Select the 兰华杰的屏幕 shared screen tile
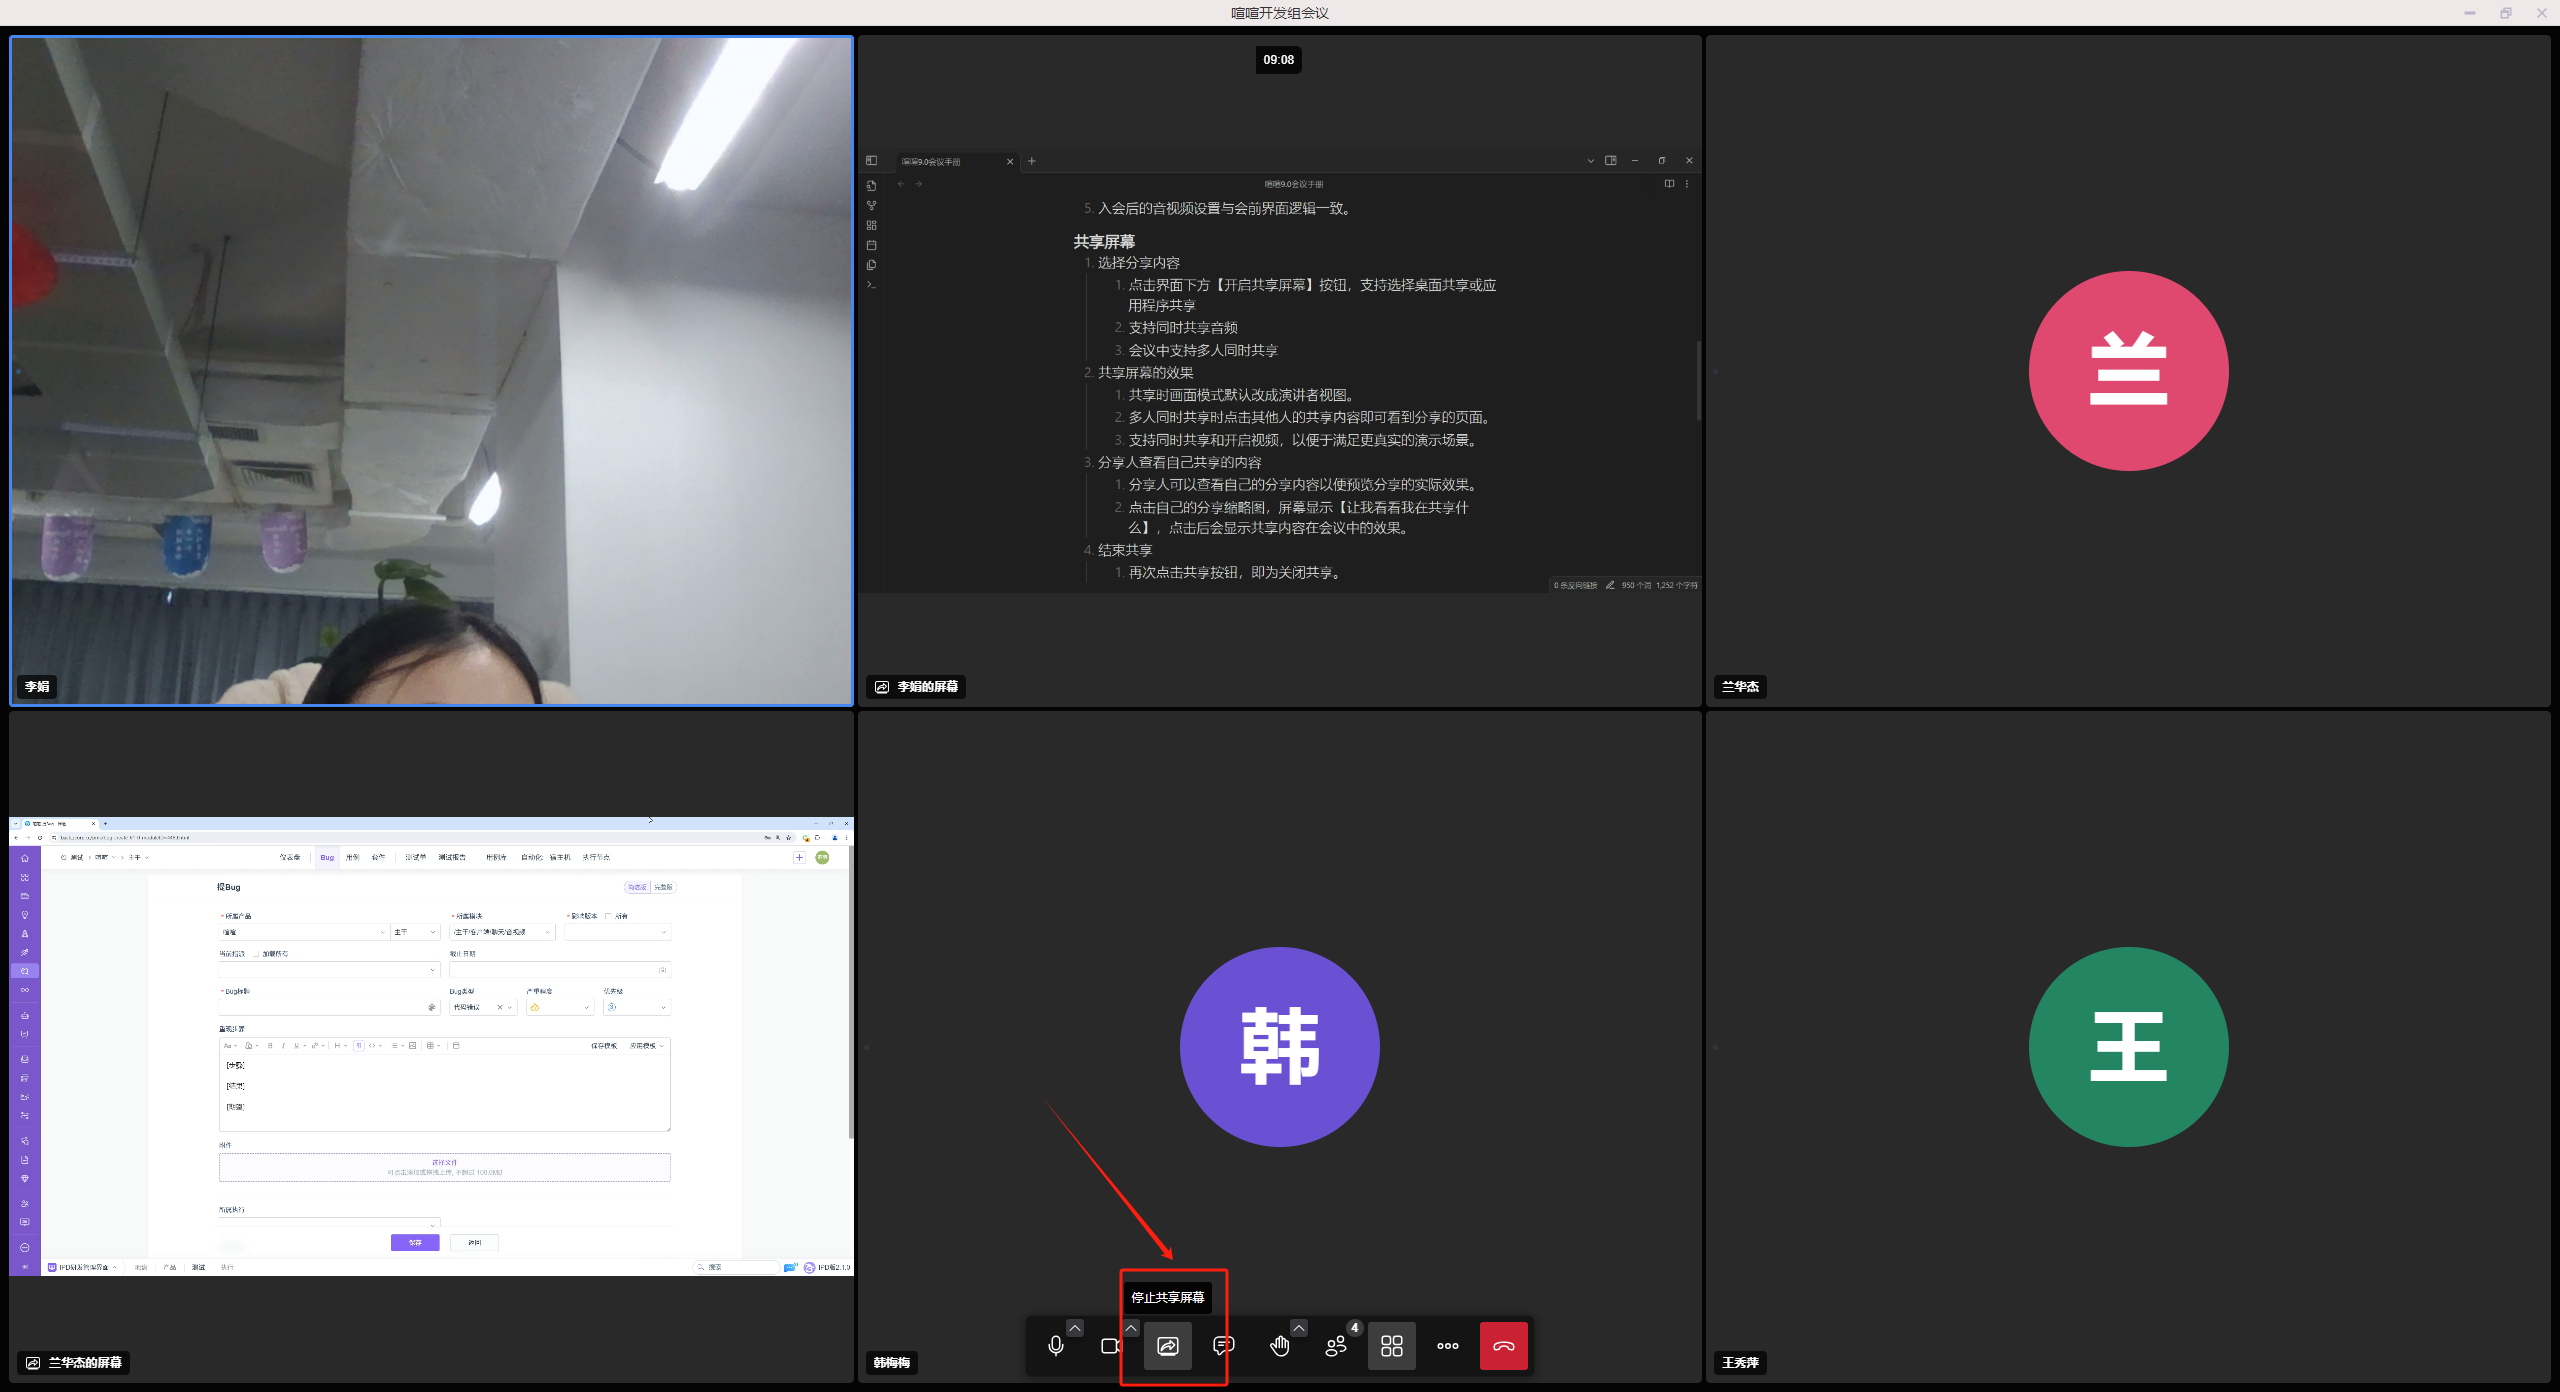The height and width of the screenshot is (1392, 2560). [431, 1045]
